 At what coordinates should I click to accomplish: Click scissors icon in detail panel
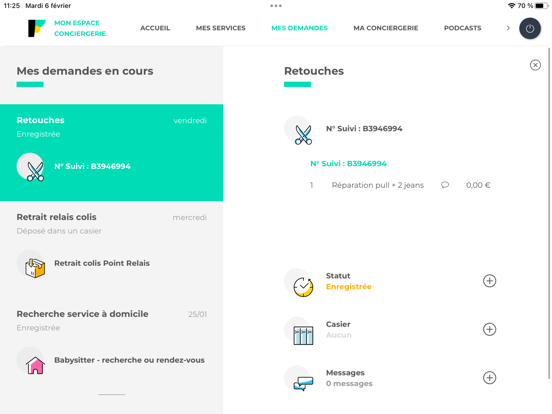(x=303, y=135)
